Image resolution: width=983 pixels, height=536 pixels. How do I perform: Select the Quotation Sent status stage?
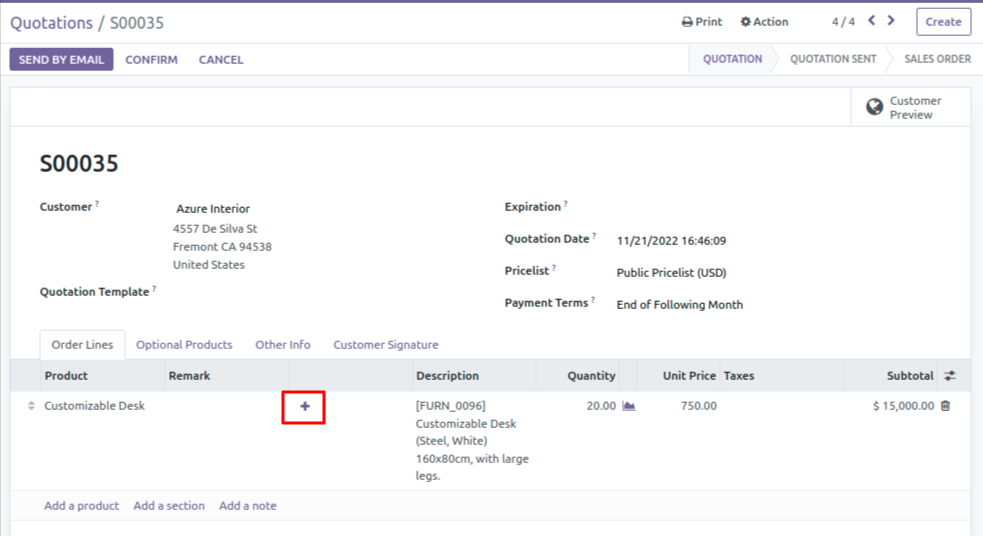tap(833, 59)
